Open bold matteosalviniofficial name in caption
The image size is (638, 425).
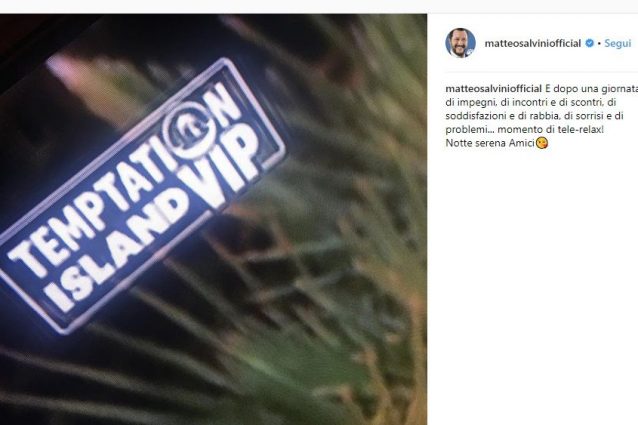pyautogui.click(x=494, y=89)
